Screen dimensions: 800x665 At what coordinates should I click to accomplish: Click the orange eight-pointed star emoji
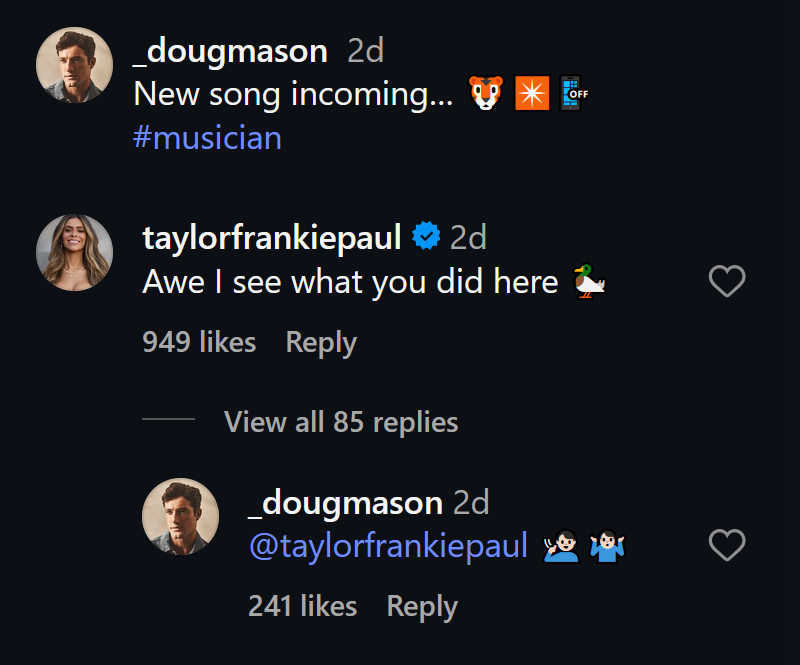pos(532,93)
